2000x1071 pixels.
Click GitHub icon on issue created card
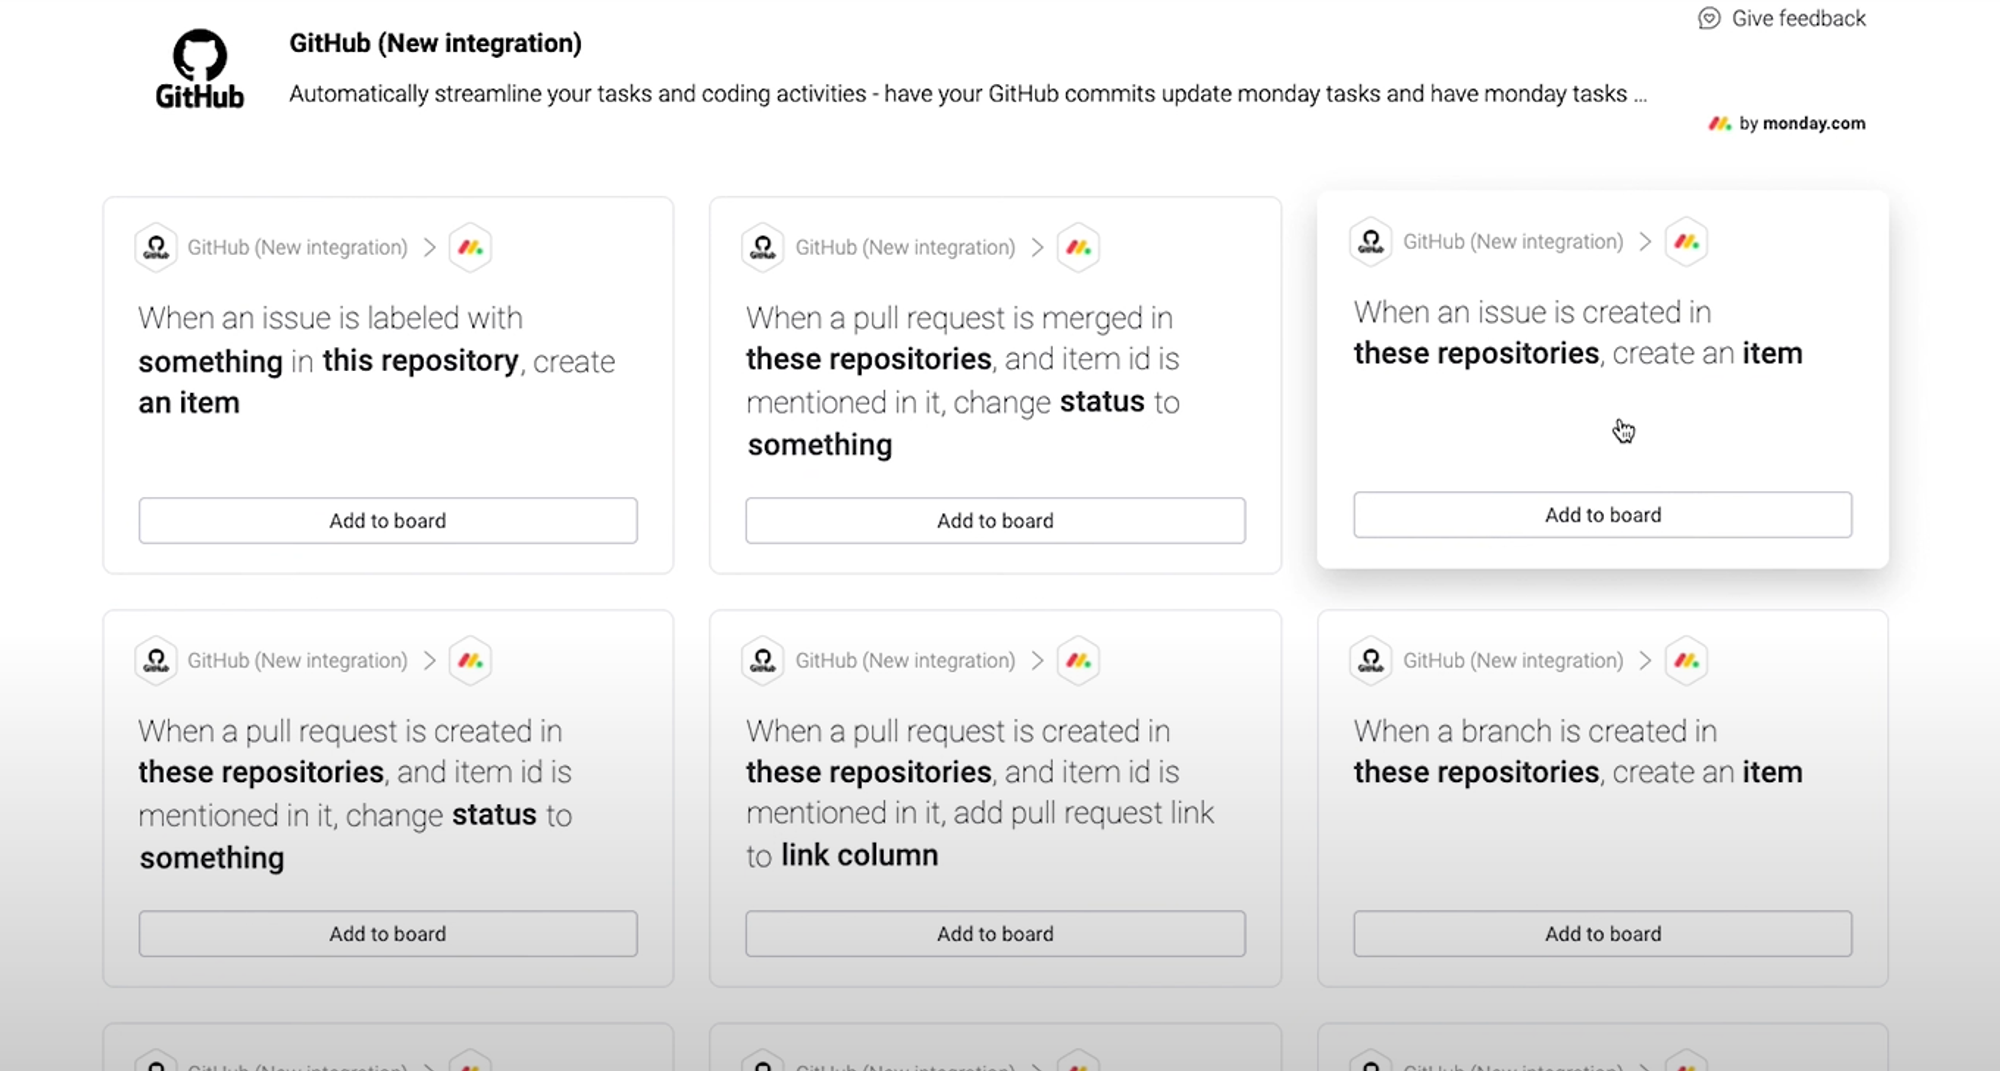[1371, 242]
